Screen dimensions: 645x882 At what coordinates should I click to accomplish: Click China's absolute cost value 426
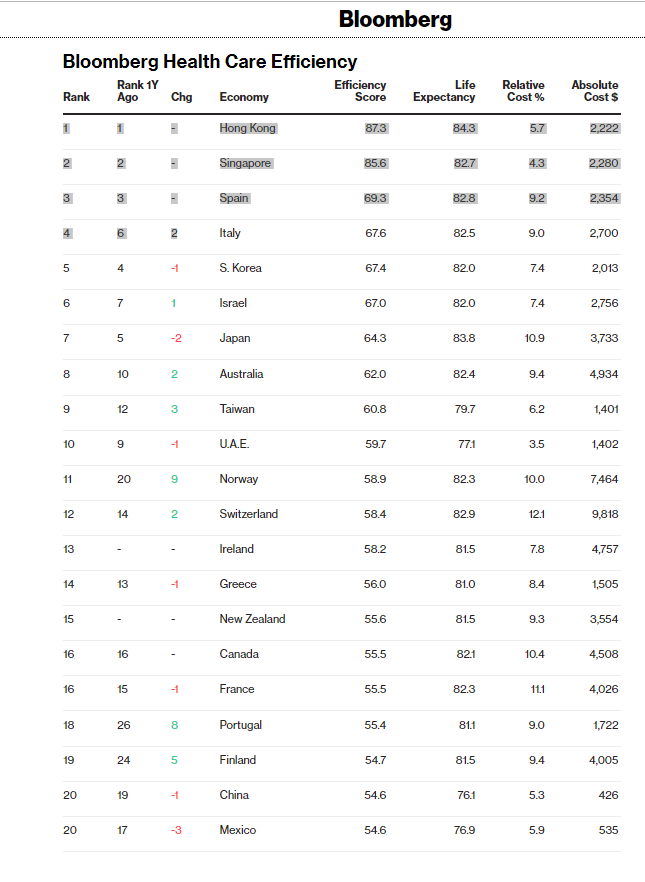608,795
